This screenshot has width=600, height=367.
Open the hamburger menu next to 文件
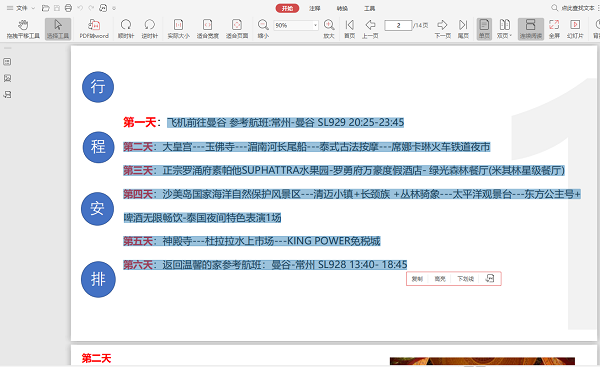click(x=10, y=8)
